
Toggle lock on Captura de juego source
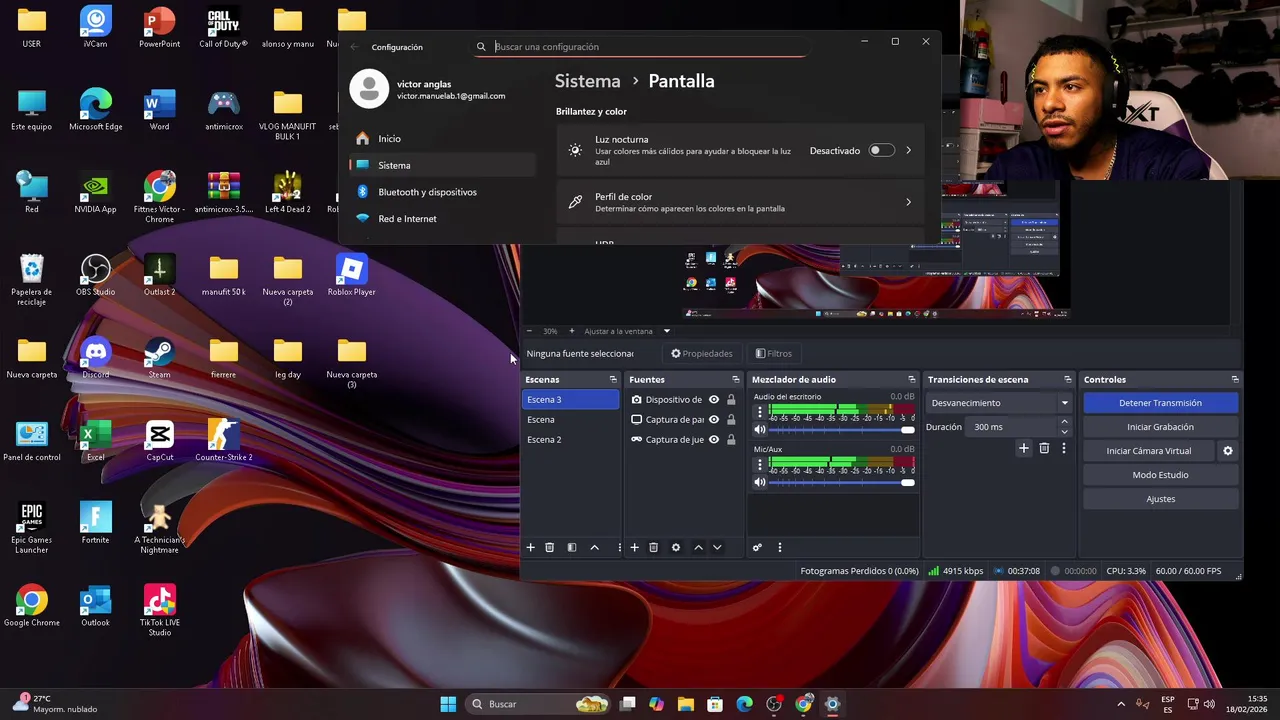pyautogui.click(x=731, y=440)
